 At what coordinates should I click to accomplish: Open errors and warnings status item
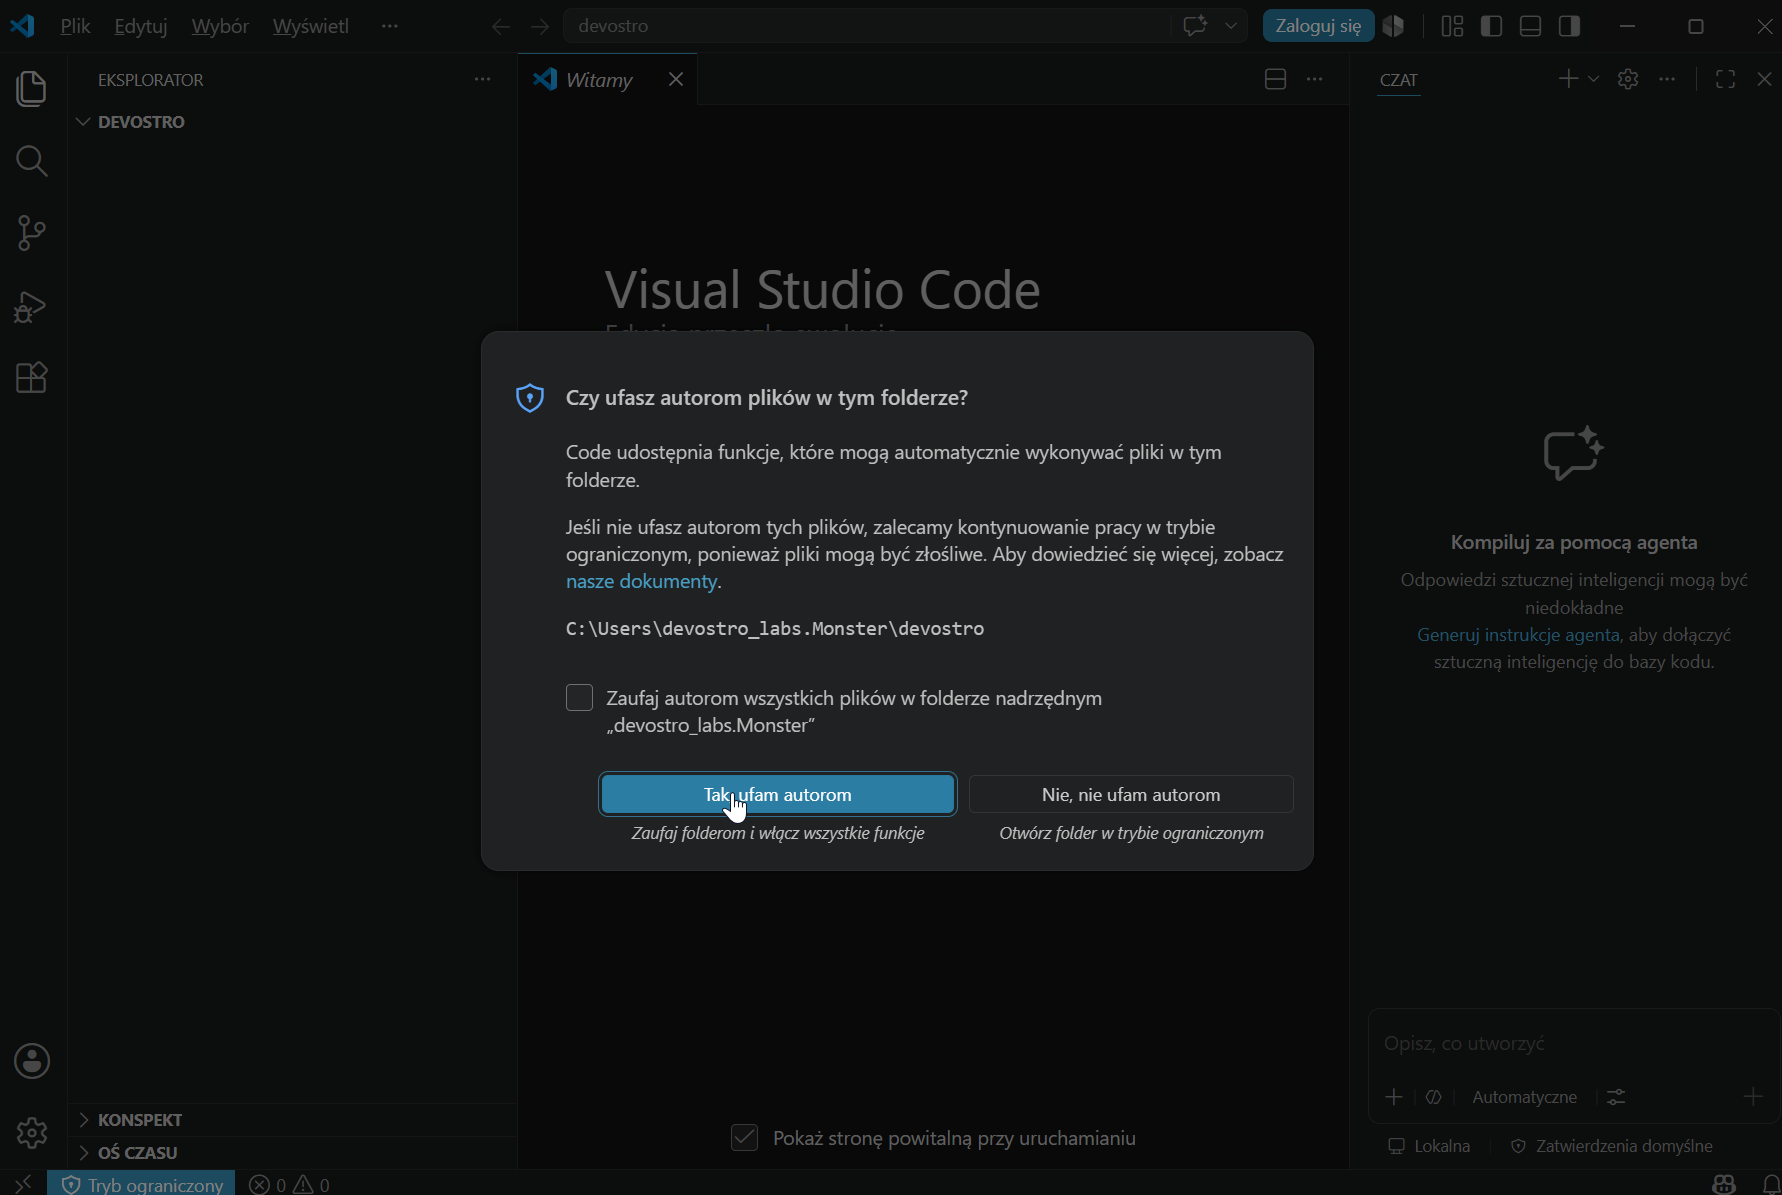(x=289, y=1184)
